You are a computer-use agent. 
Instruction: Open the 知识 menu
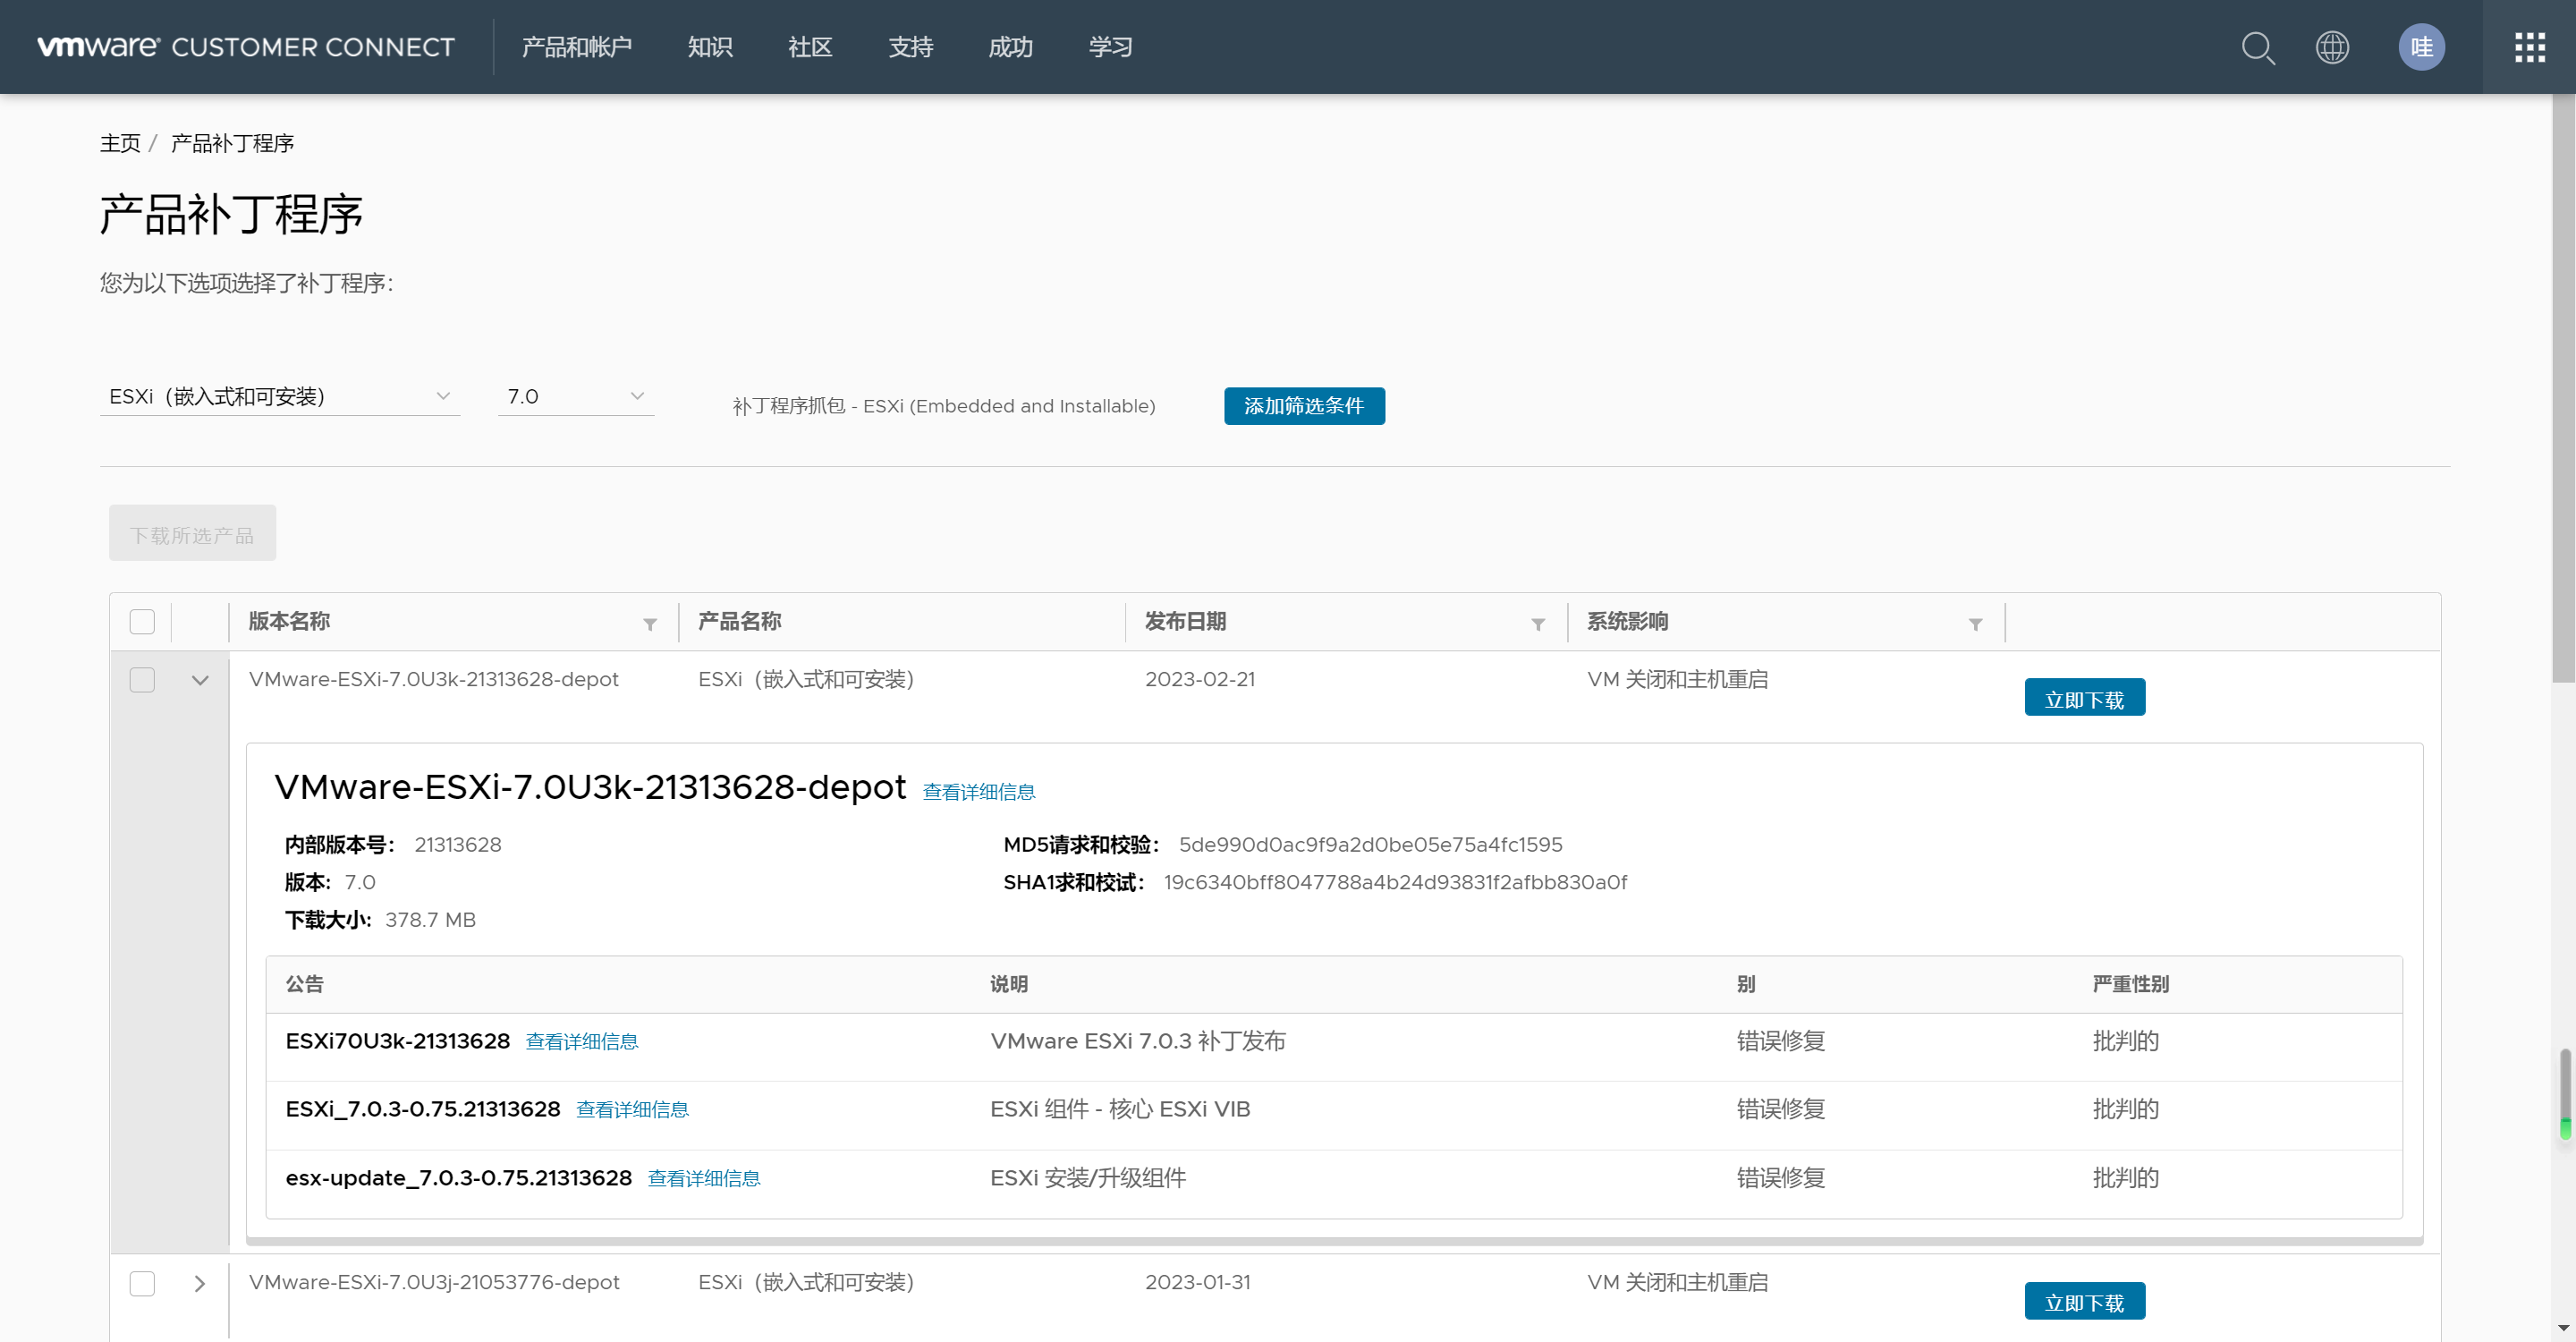pyautogui.click(x=709, y=47)
